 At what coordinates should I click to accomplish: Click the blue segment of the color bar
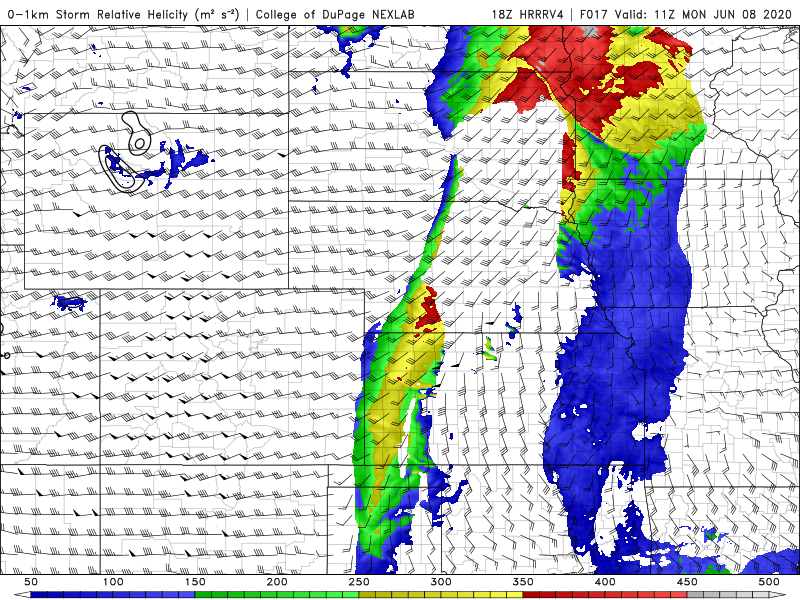point(113,595)
